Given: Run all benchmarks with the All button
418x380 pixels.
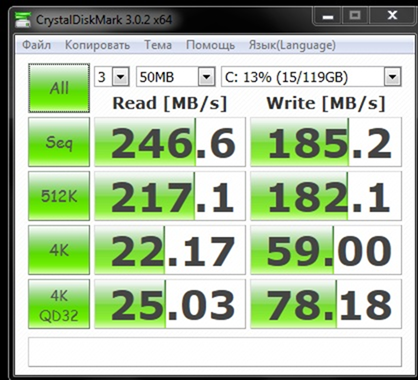Looking at the screenshot, I should pos(59,88).
